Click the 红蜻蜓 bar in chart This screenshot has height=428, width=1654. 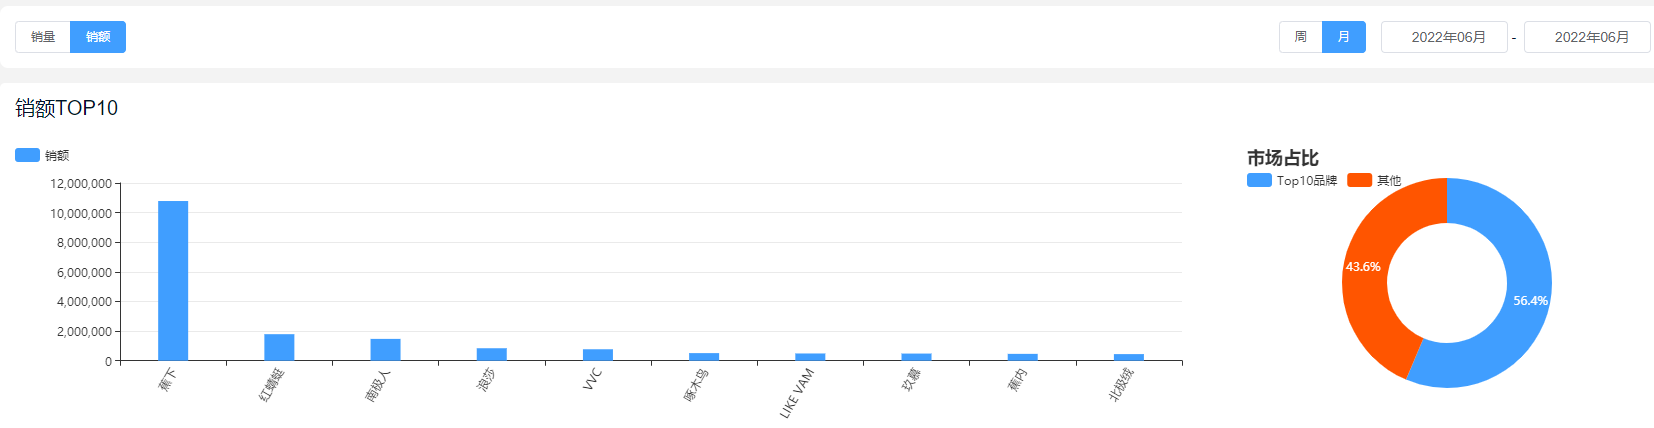[x=279, y=347]
